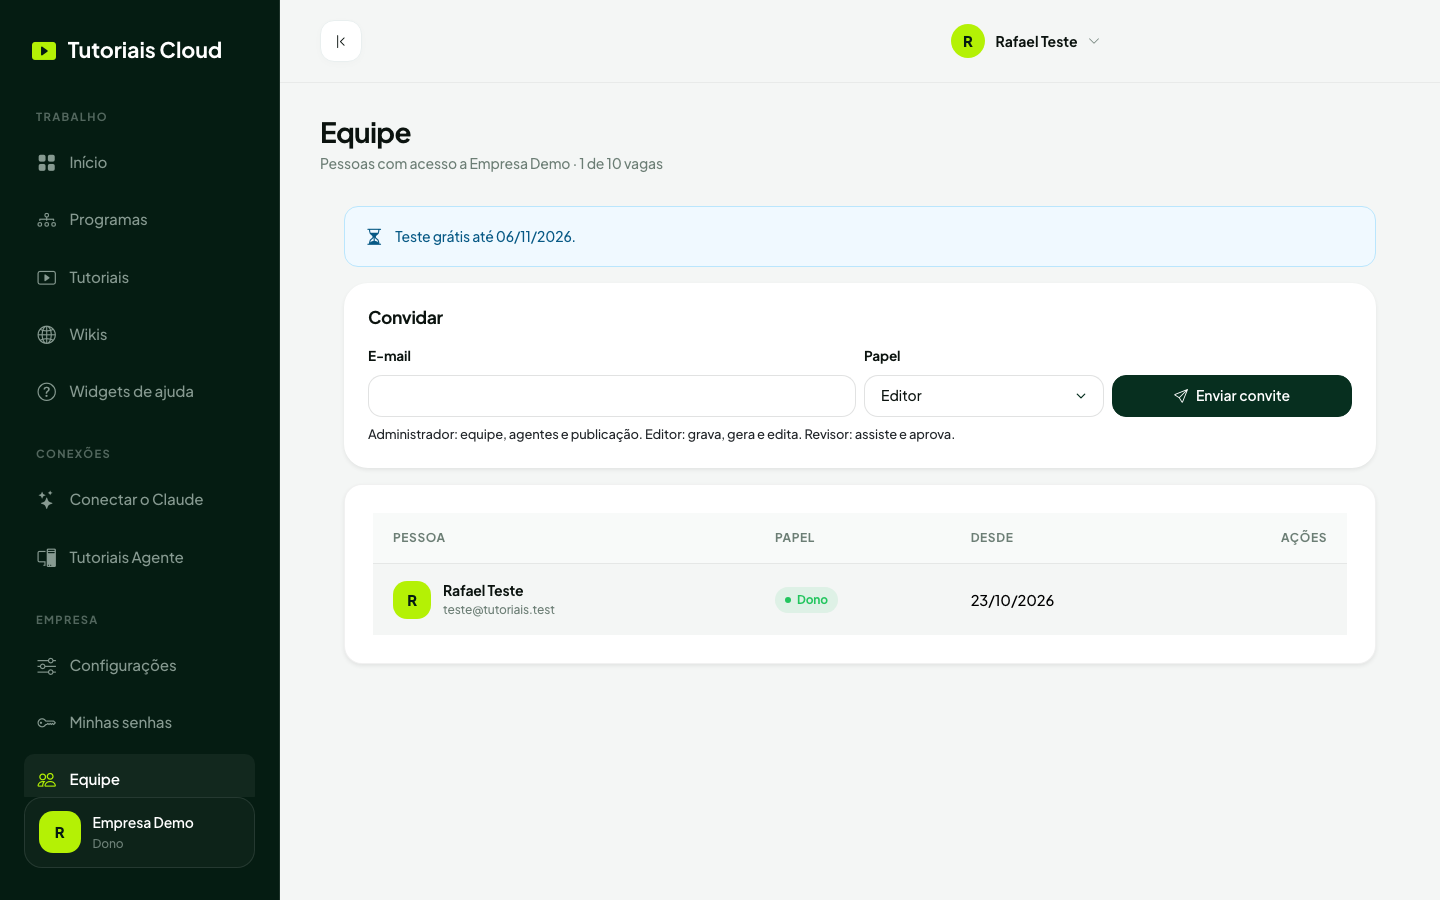Send the invite with Enviar convite
This screenshot has width=1440, height=900.
[1232, 396]
